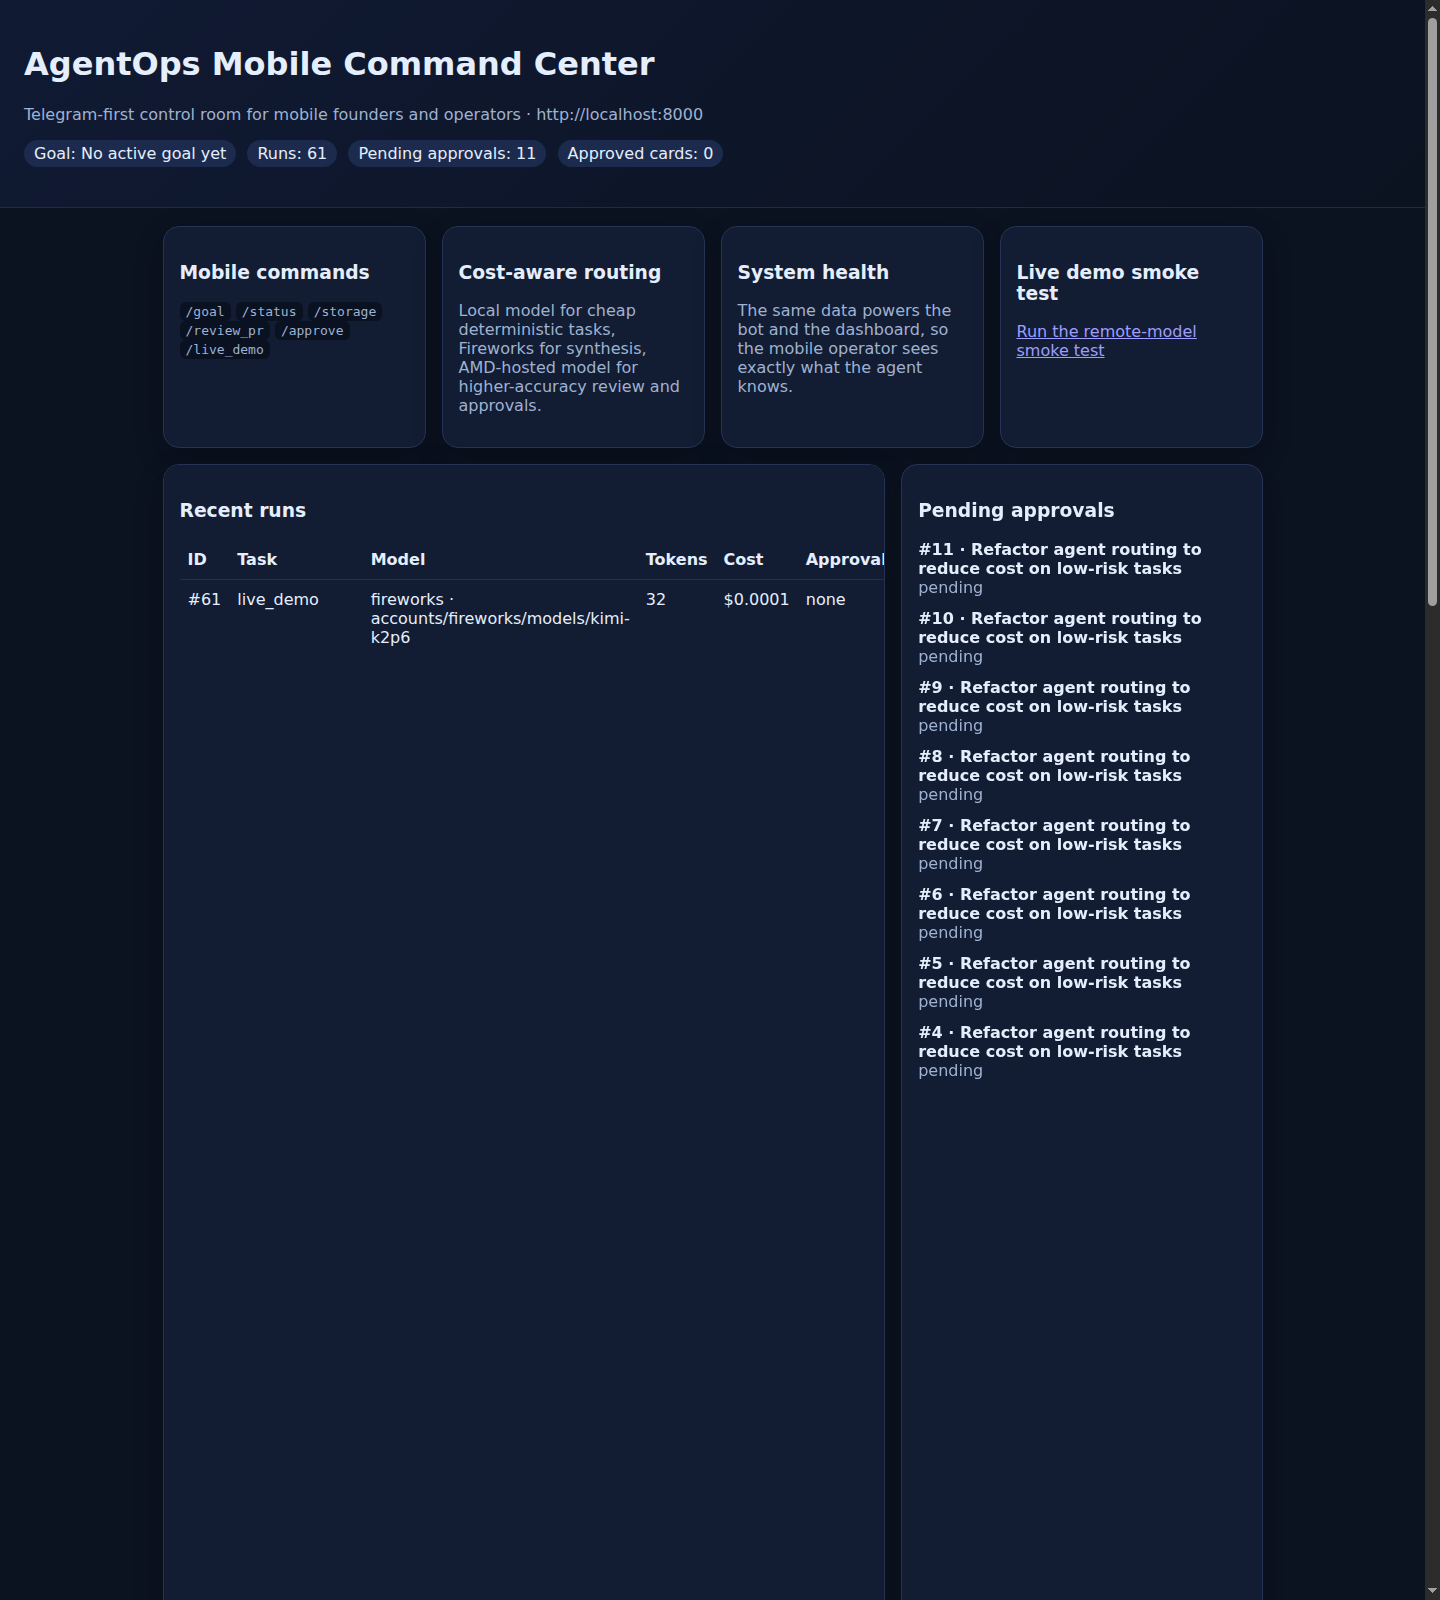Click the Cost-aware routing card heading
This screenshot has width=1440, height=1600.
560,273
